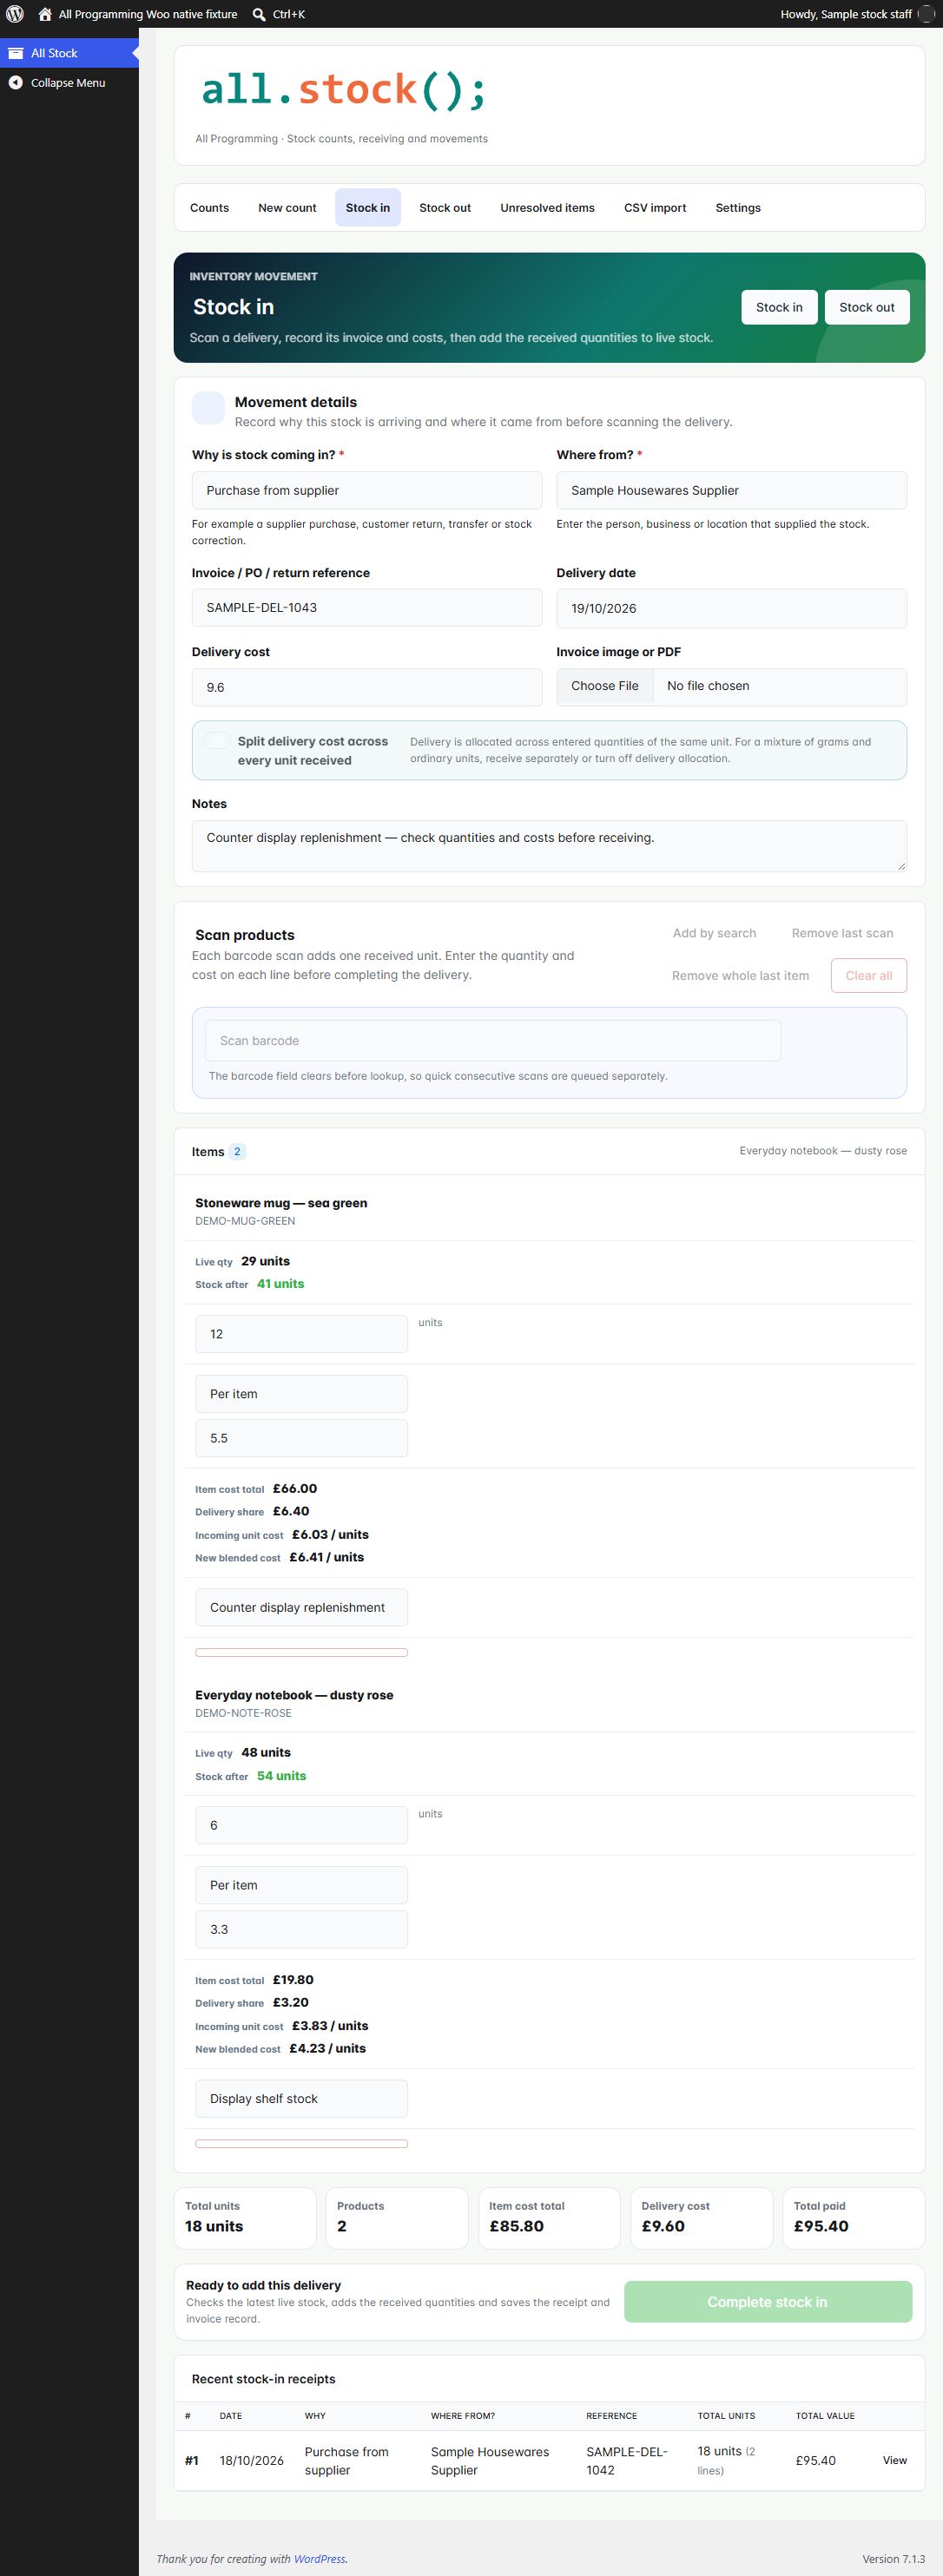The width and height of the screenshot is (943, 2576).
Task: Click Version 7.1.3 footer text
Action: (894, 2559)
